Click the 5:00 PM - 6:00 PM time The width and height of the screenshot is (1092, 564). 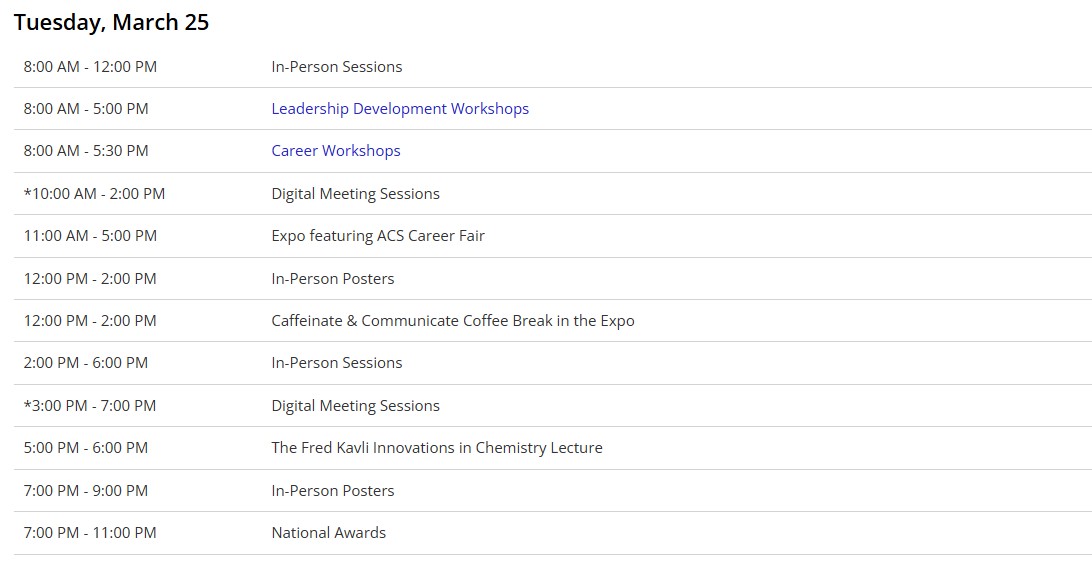(x=86, y=448)
